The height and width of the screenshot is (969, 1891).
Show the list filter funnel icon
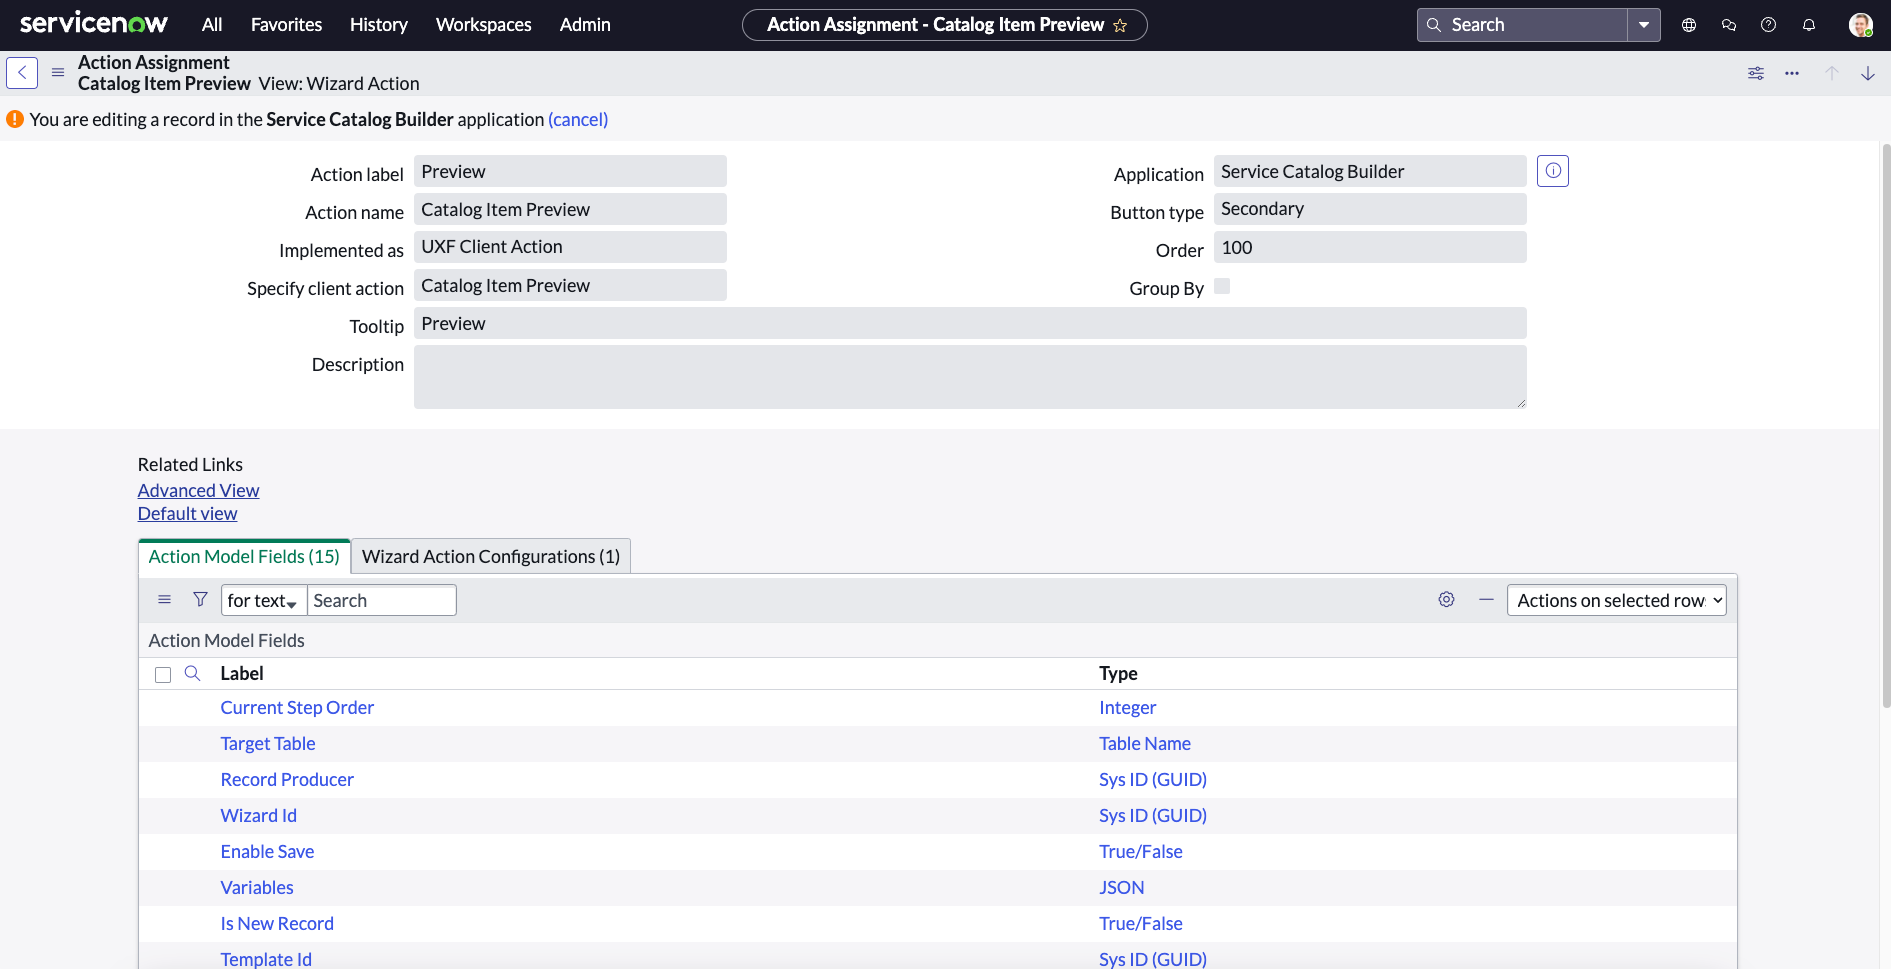coord(200,600)
